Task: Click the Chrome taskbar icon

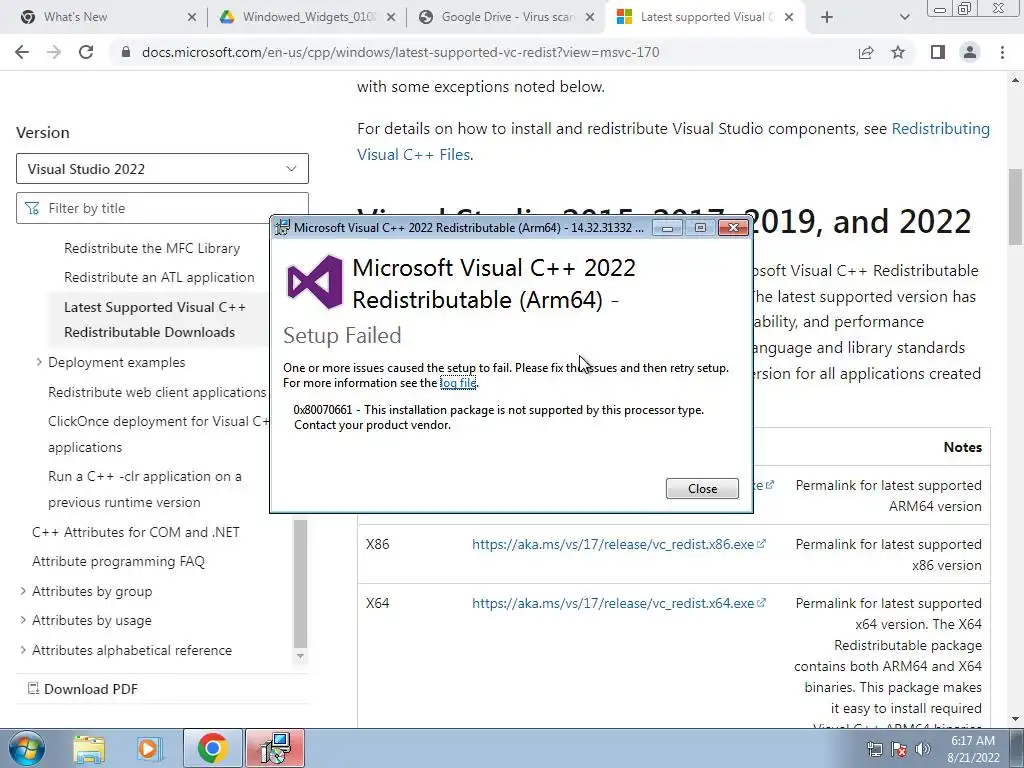Action: pos(212,748)
